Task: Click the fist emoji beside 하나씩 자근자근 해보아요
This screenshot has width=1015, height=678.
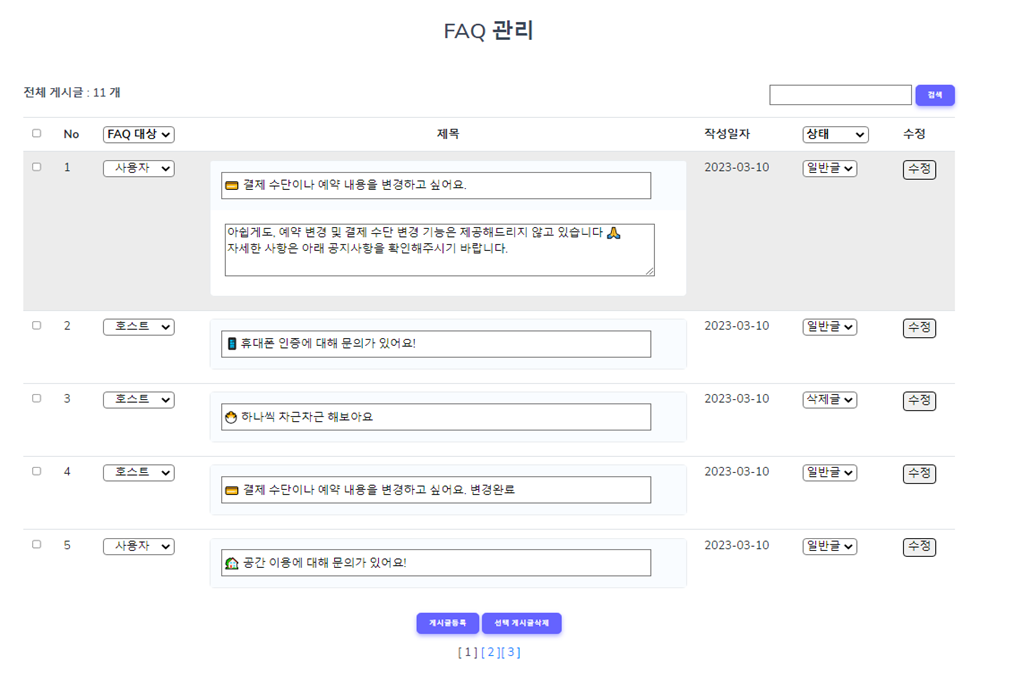Action: 230,417
